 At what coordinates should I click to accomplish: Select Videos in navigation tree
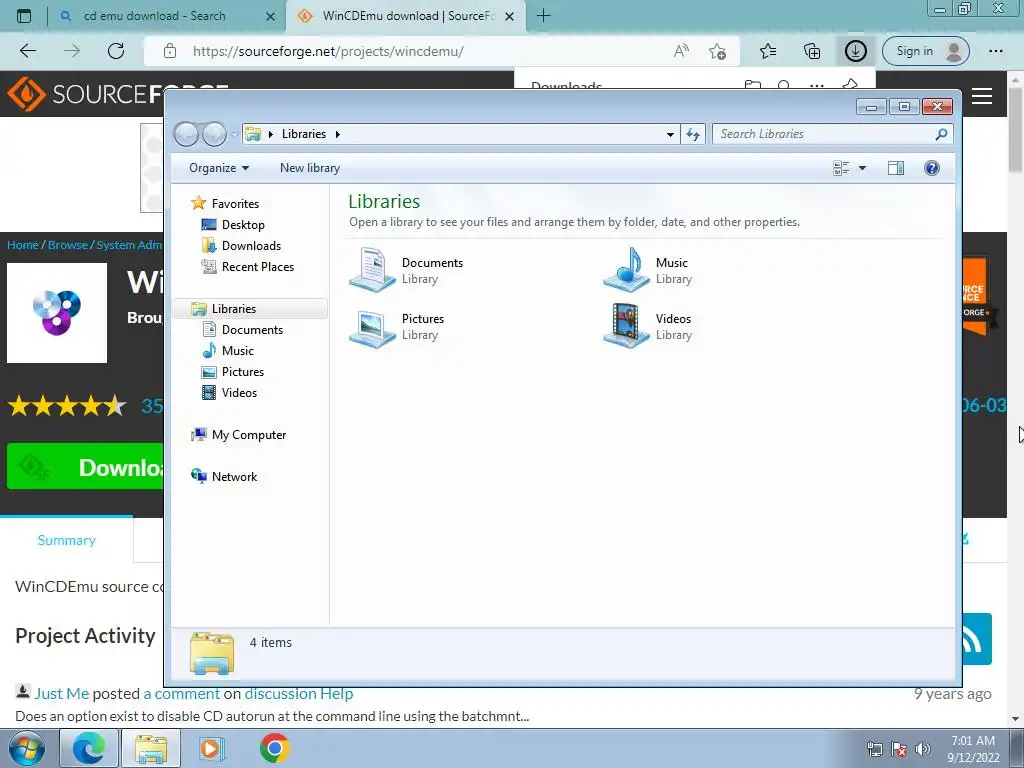click(239, 393)
